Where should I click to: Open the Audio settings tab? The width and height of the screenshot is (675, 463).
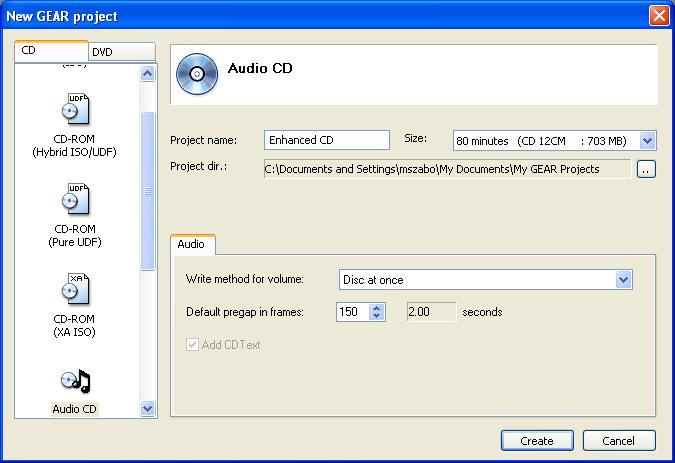(191, 244)
